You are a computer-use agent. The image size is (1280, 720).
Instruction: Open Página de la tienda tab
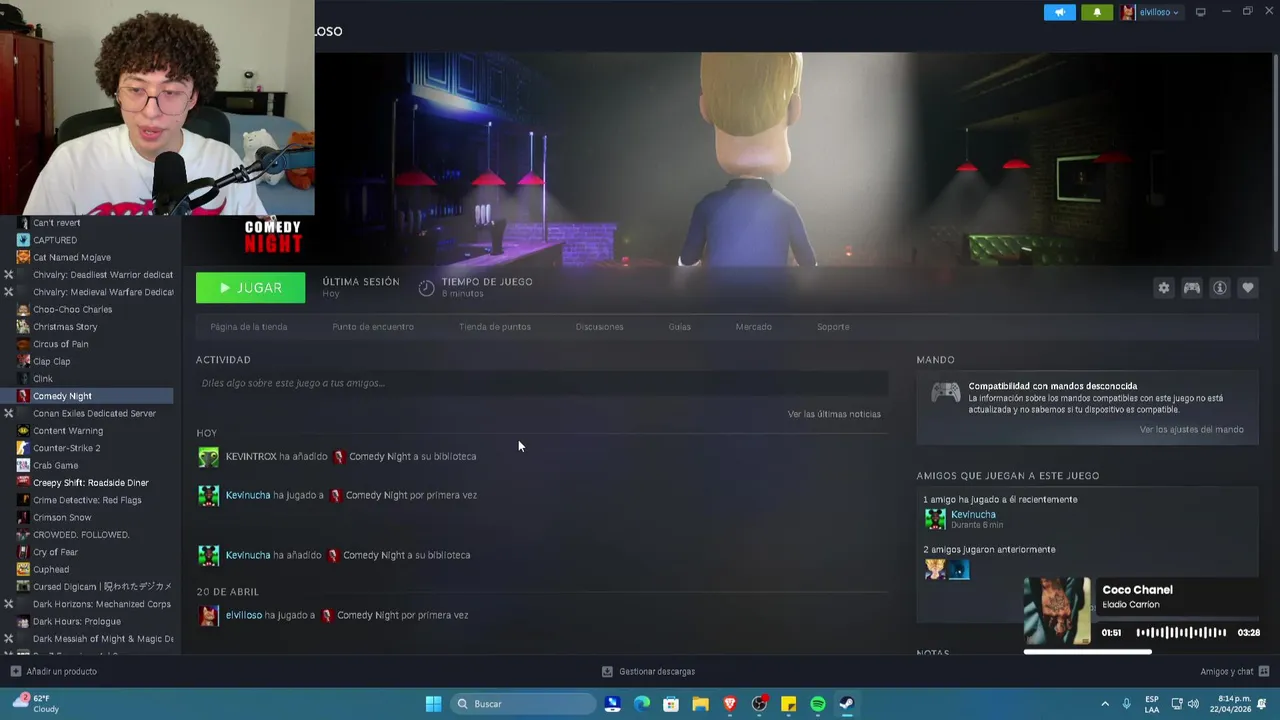coord(248,327)
